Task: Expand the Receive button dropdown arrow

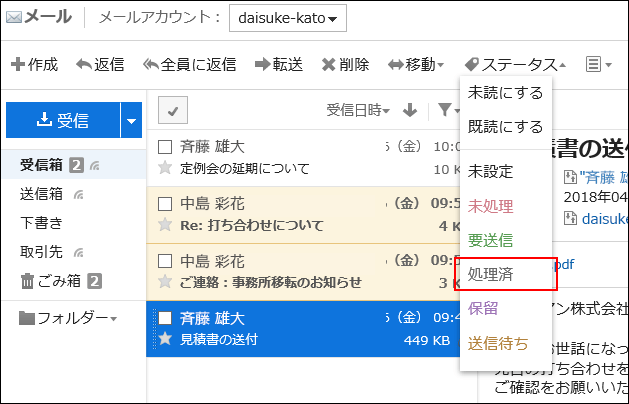Action: point(133,121)
